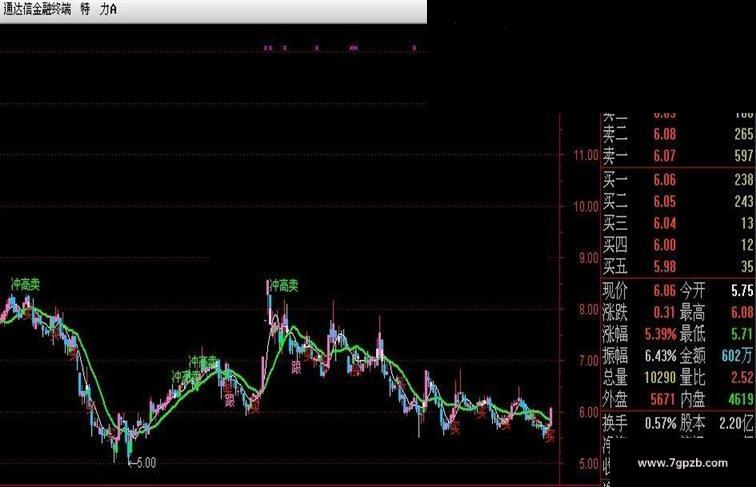This screenshot has width=756, height=487.
Task: Click the 涨跌 value 0.31
Action: click(664, 312)
